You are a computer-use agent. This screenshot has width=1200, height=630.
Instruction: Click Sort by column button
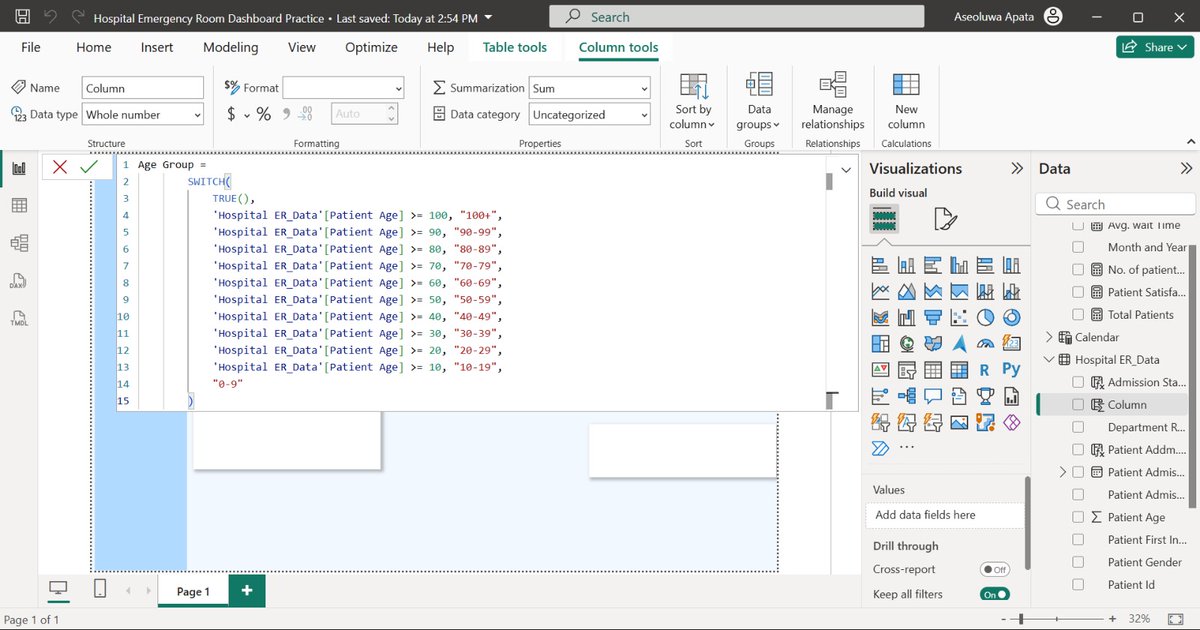click(693, 101)
